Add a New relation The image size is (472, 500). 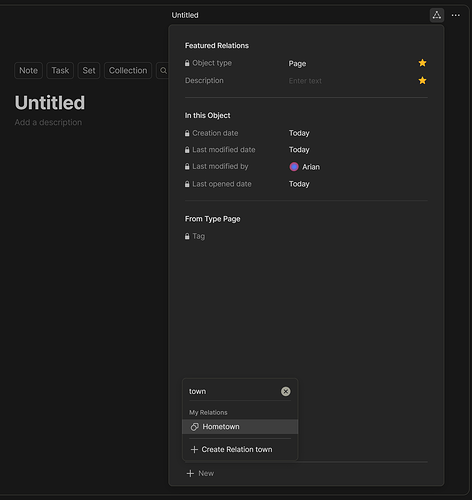click(200, 473)
